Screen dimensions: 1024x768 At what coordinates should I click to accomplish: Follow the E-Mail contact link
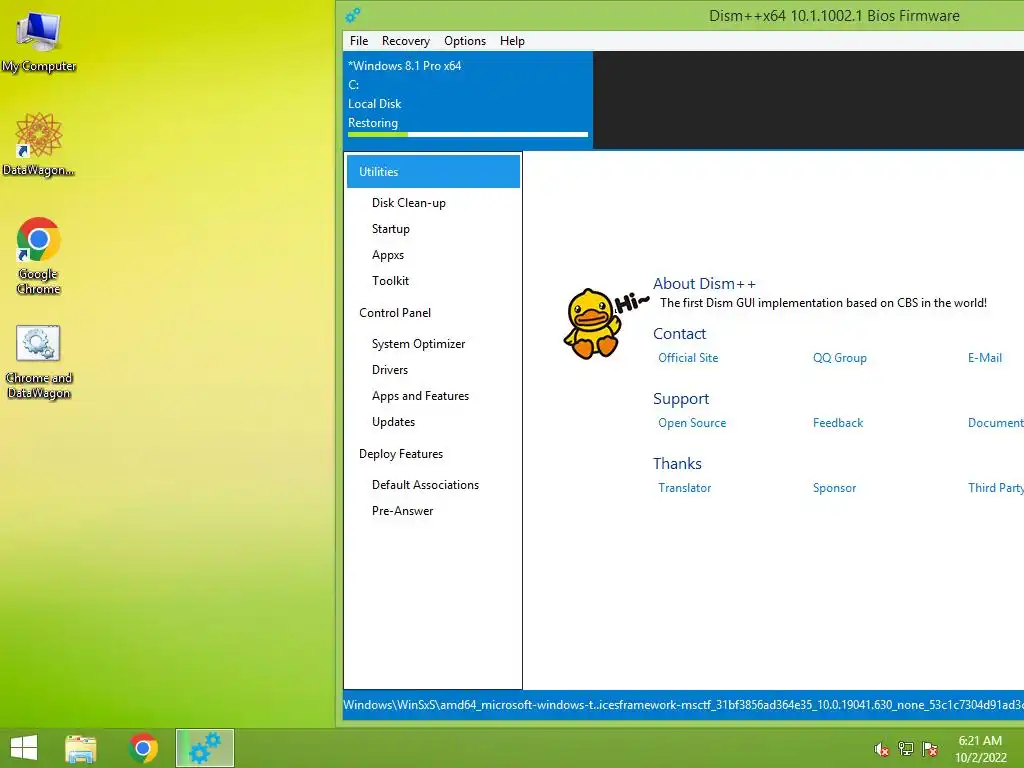tap(985, 358)
